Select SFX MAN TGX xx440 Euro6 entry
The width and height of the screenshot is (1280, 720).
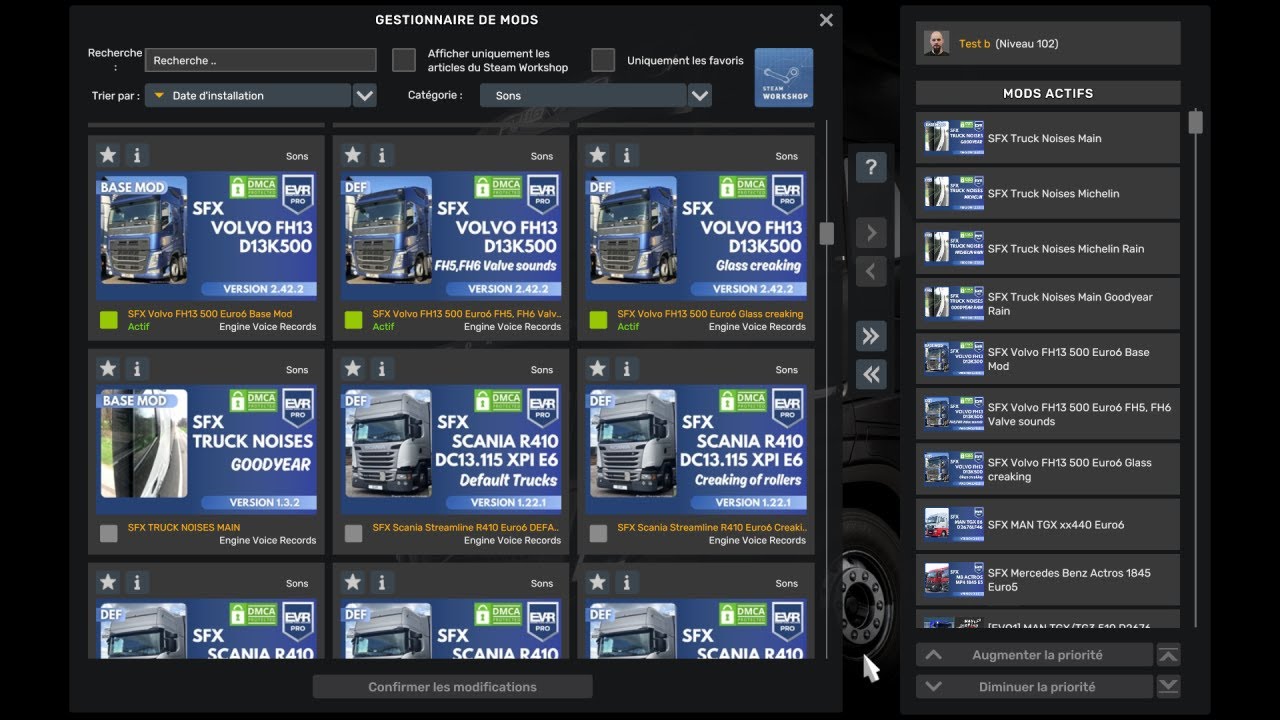(1048, 525)
